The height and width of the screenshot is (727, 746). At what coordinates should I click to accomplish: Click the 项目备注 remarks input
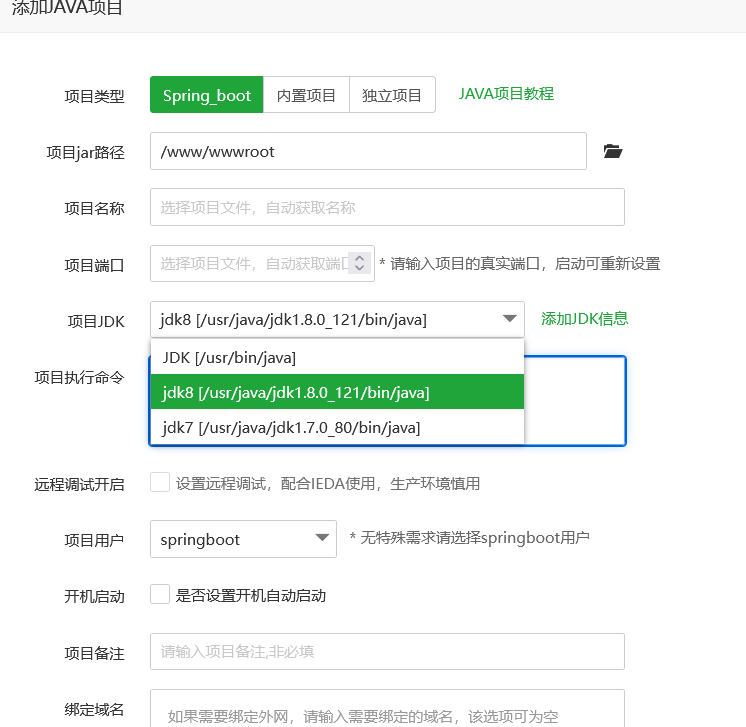tap(387, 651)
